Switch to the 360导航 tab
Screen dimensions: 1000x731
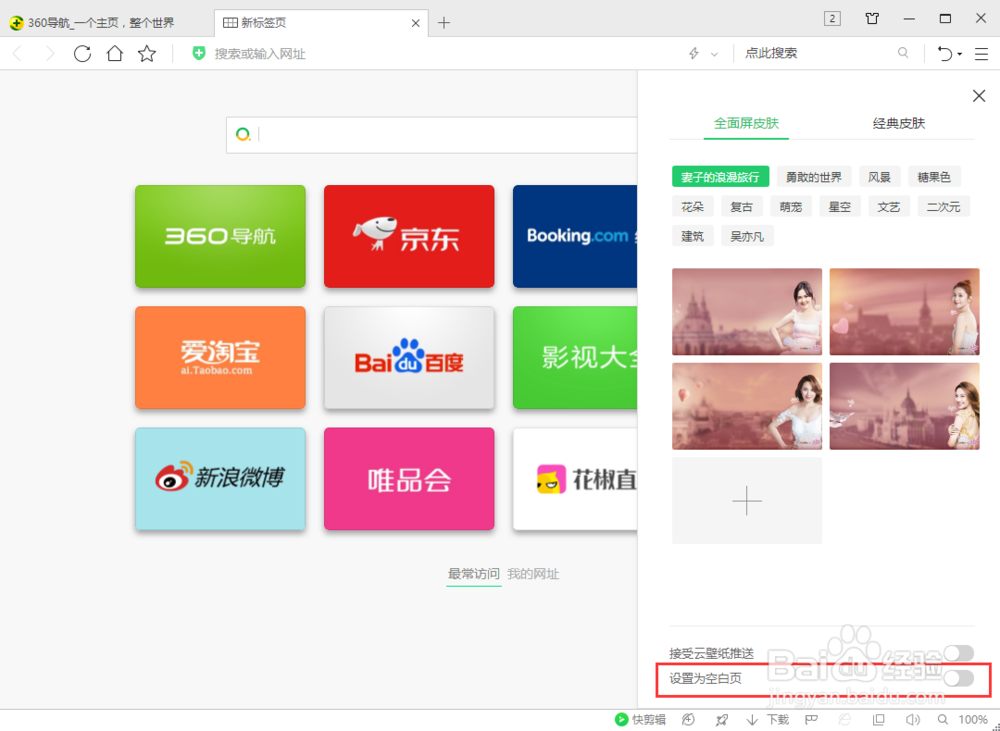click(107, 23)
